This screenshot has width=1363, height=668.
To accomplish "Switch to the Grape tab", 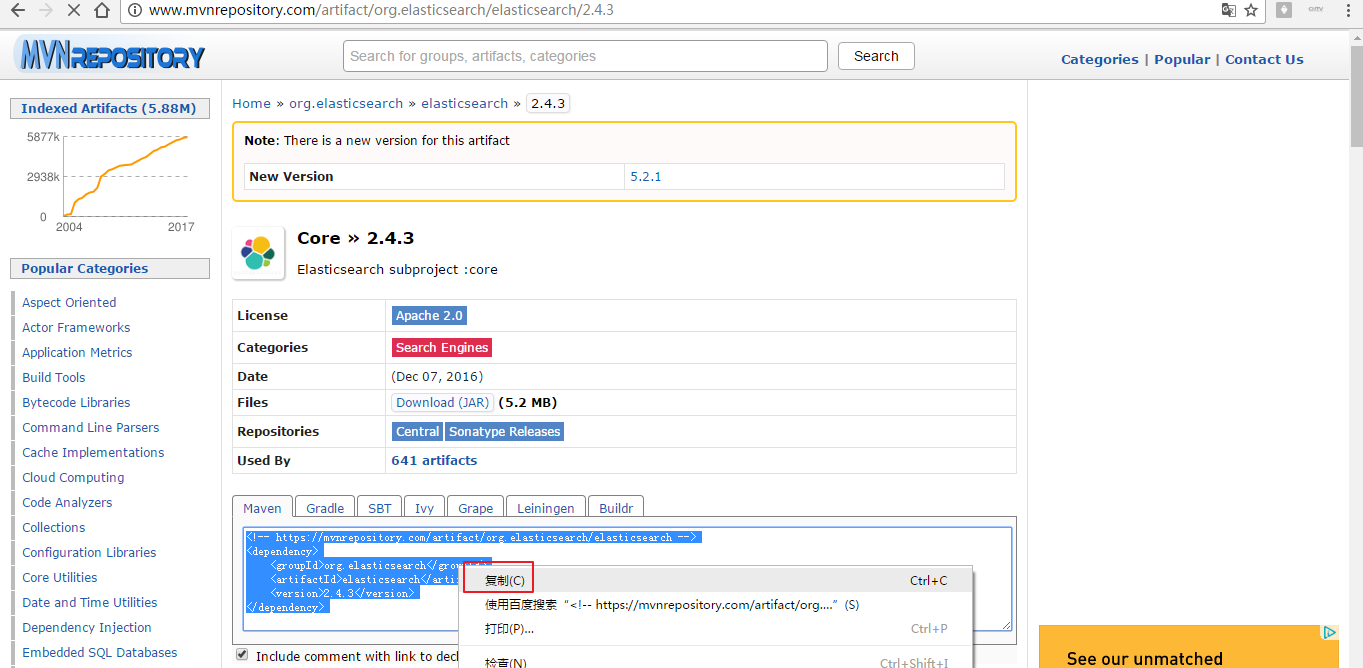I will click(476, 508).
